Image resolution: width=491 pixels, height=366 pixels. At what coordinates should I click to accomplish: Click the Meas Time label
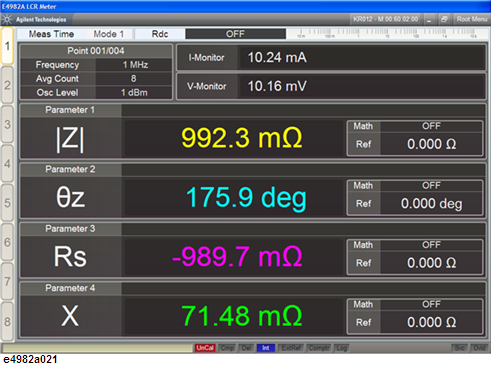point(51,34)
